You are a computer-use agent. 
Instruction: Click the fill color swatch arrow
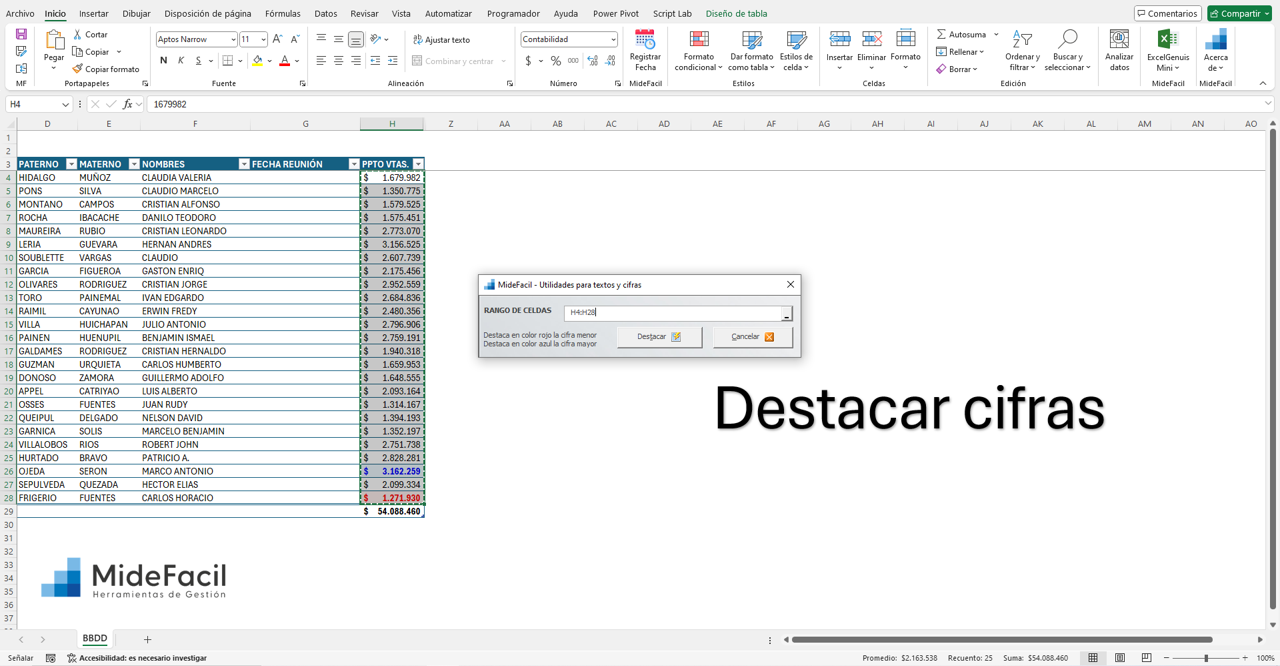pos(268,61)
